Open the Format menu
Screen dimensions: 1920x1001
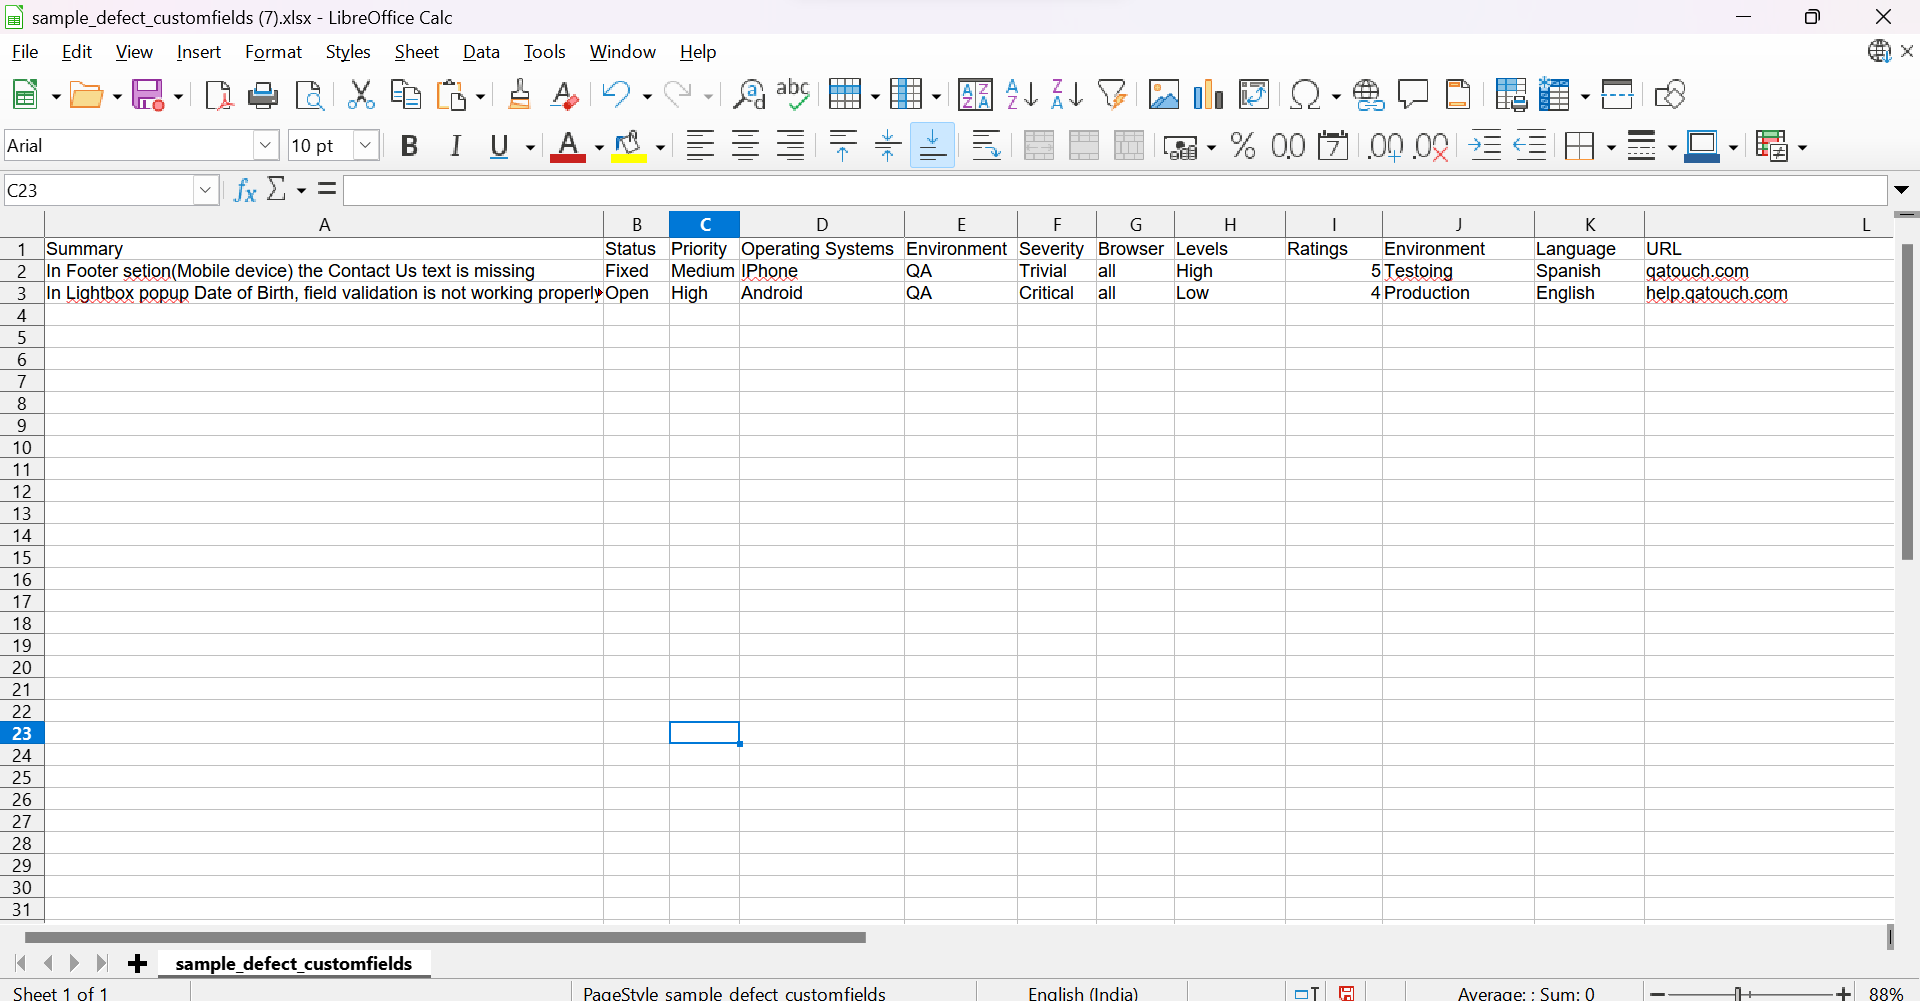click(273, 52)
